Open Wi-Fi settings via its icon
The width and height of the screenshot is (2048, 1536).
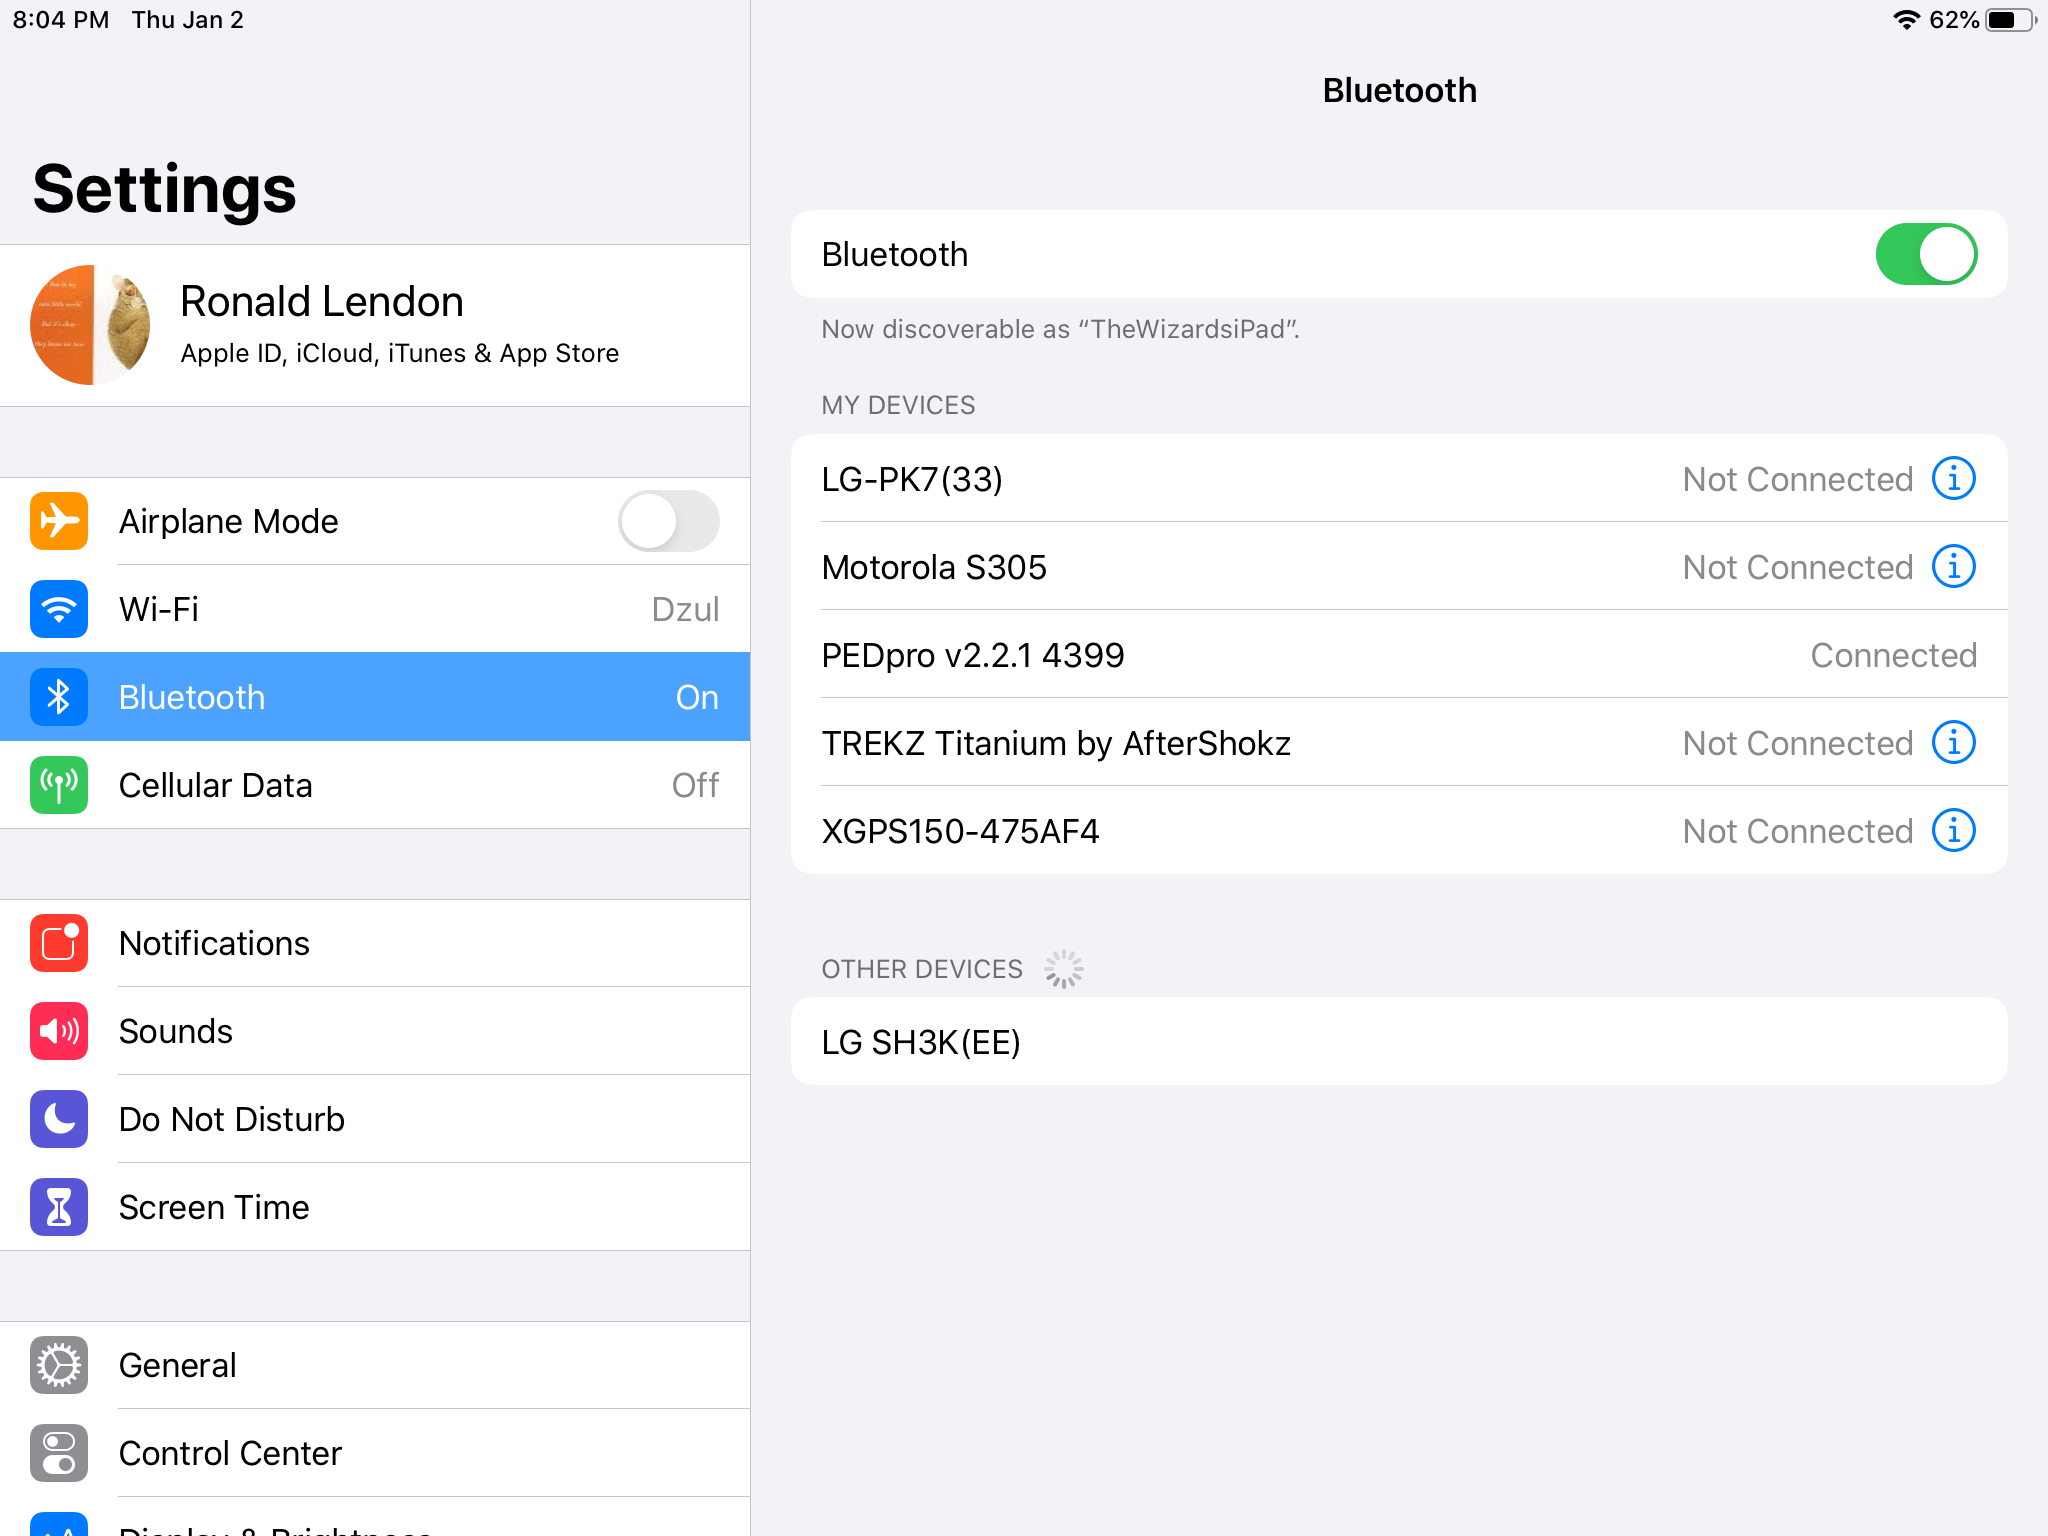(x=59, y=609)
